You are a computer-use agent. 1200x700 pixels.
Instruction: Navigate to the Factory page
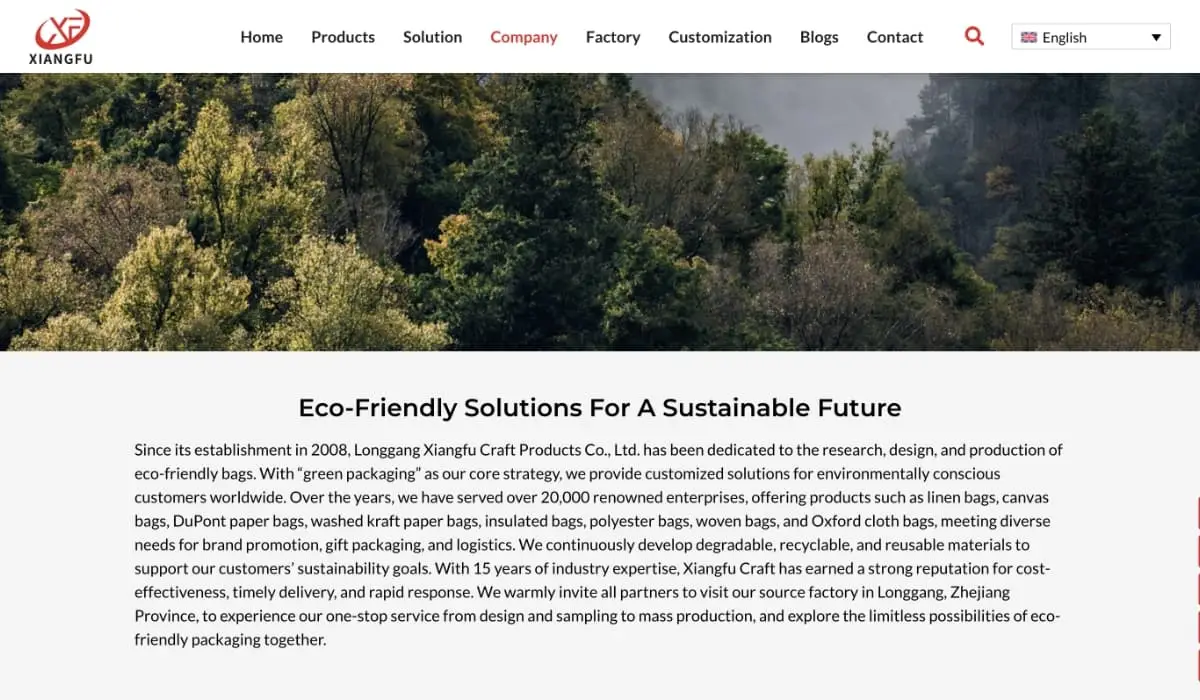point(613,37)
